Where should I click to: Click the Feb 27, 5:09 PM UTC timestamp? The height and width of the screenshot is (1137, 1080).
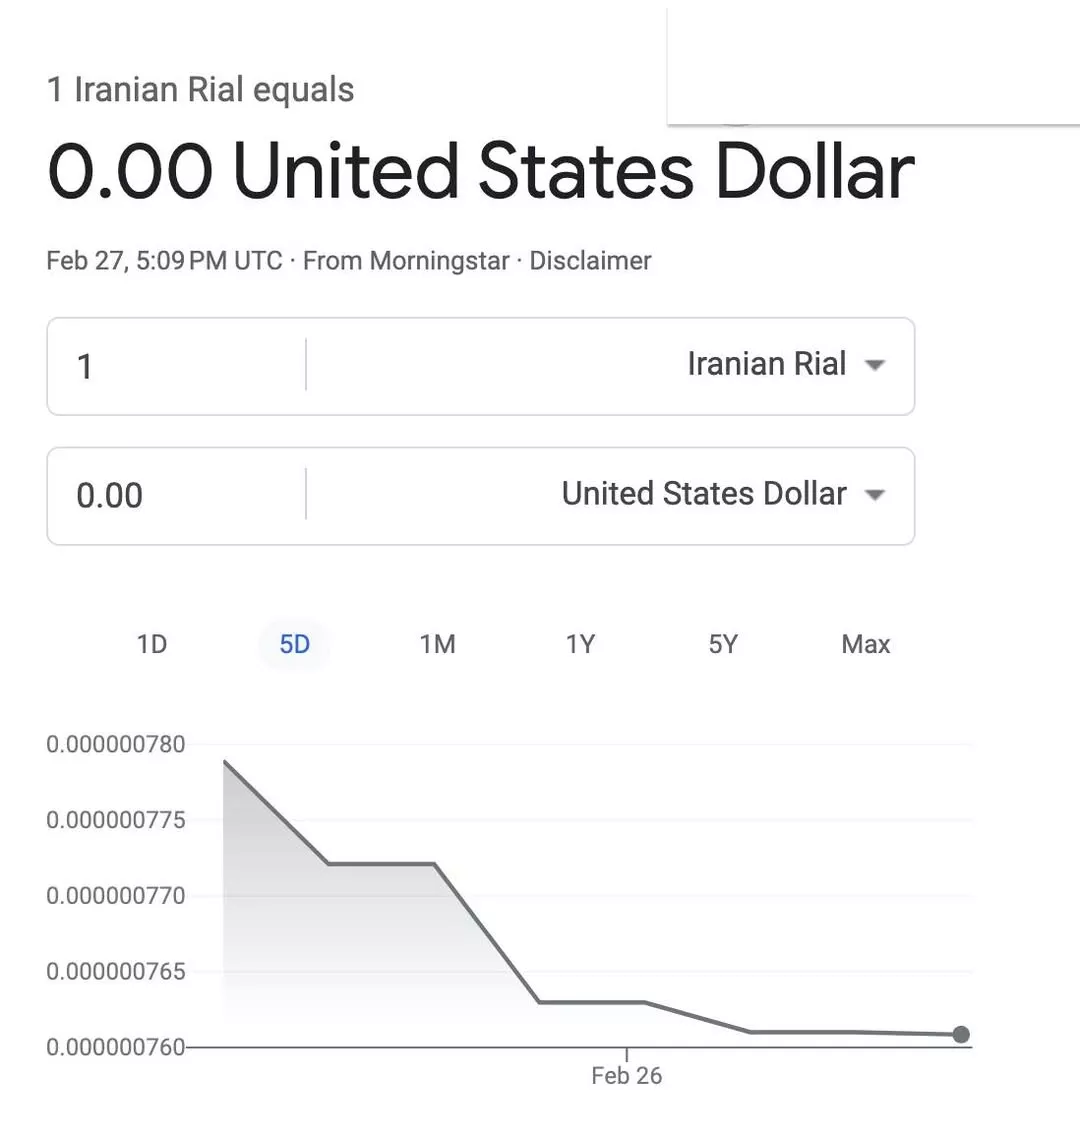click(164, 261)
